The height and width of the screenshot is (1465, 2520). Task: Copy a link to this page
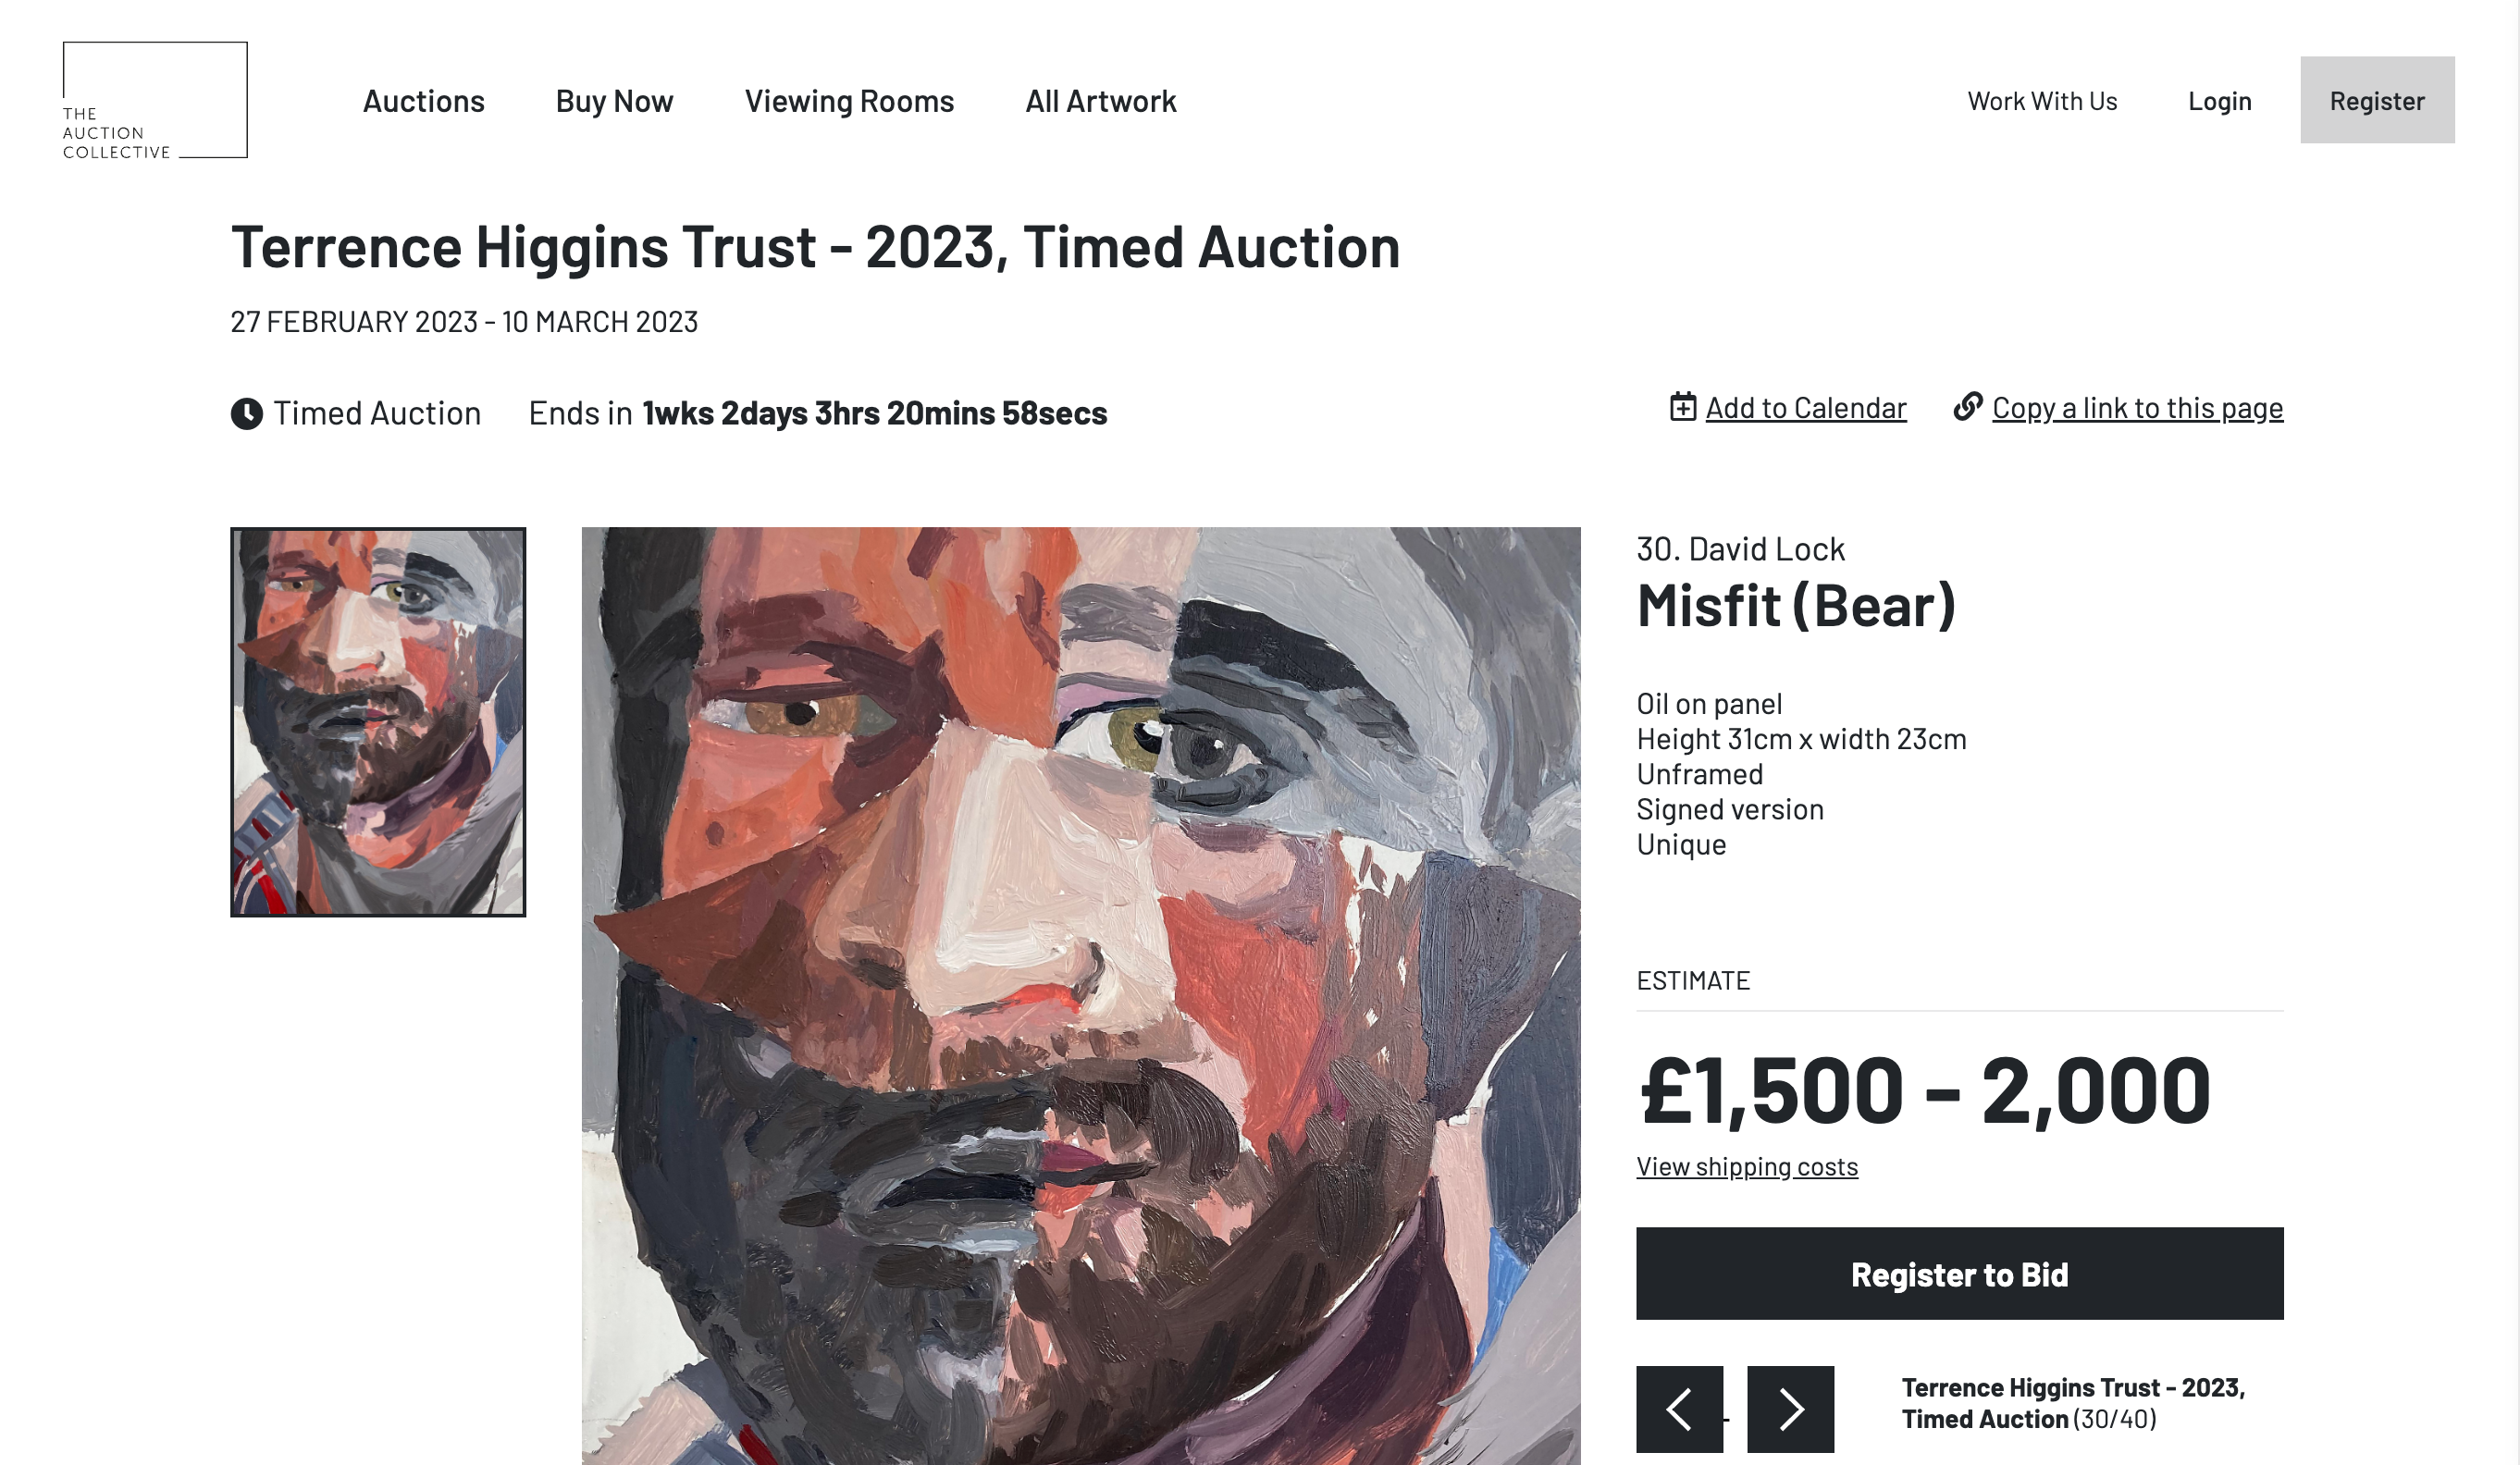(x=2137, y=408)
